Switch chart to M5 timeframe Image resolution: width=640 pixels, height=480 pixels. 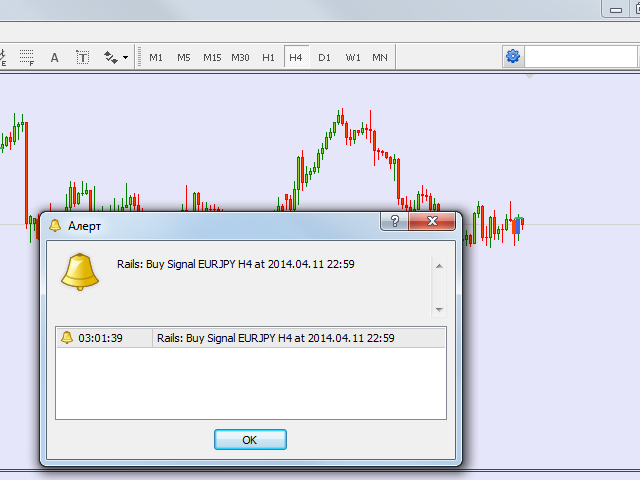(x=184, y=58)
